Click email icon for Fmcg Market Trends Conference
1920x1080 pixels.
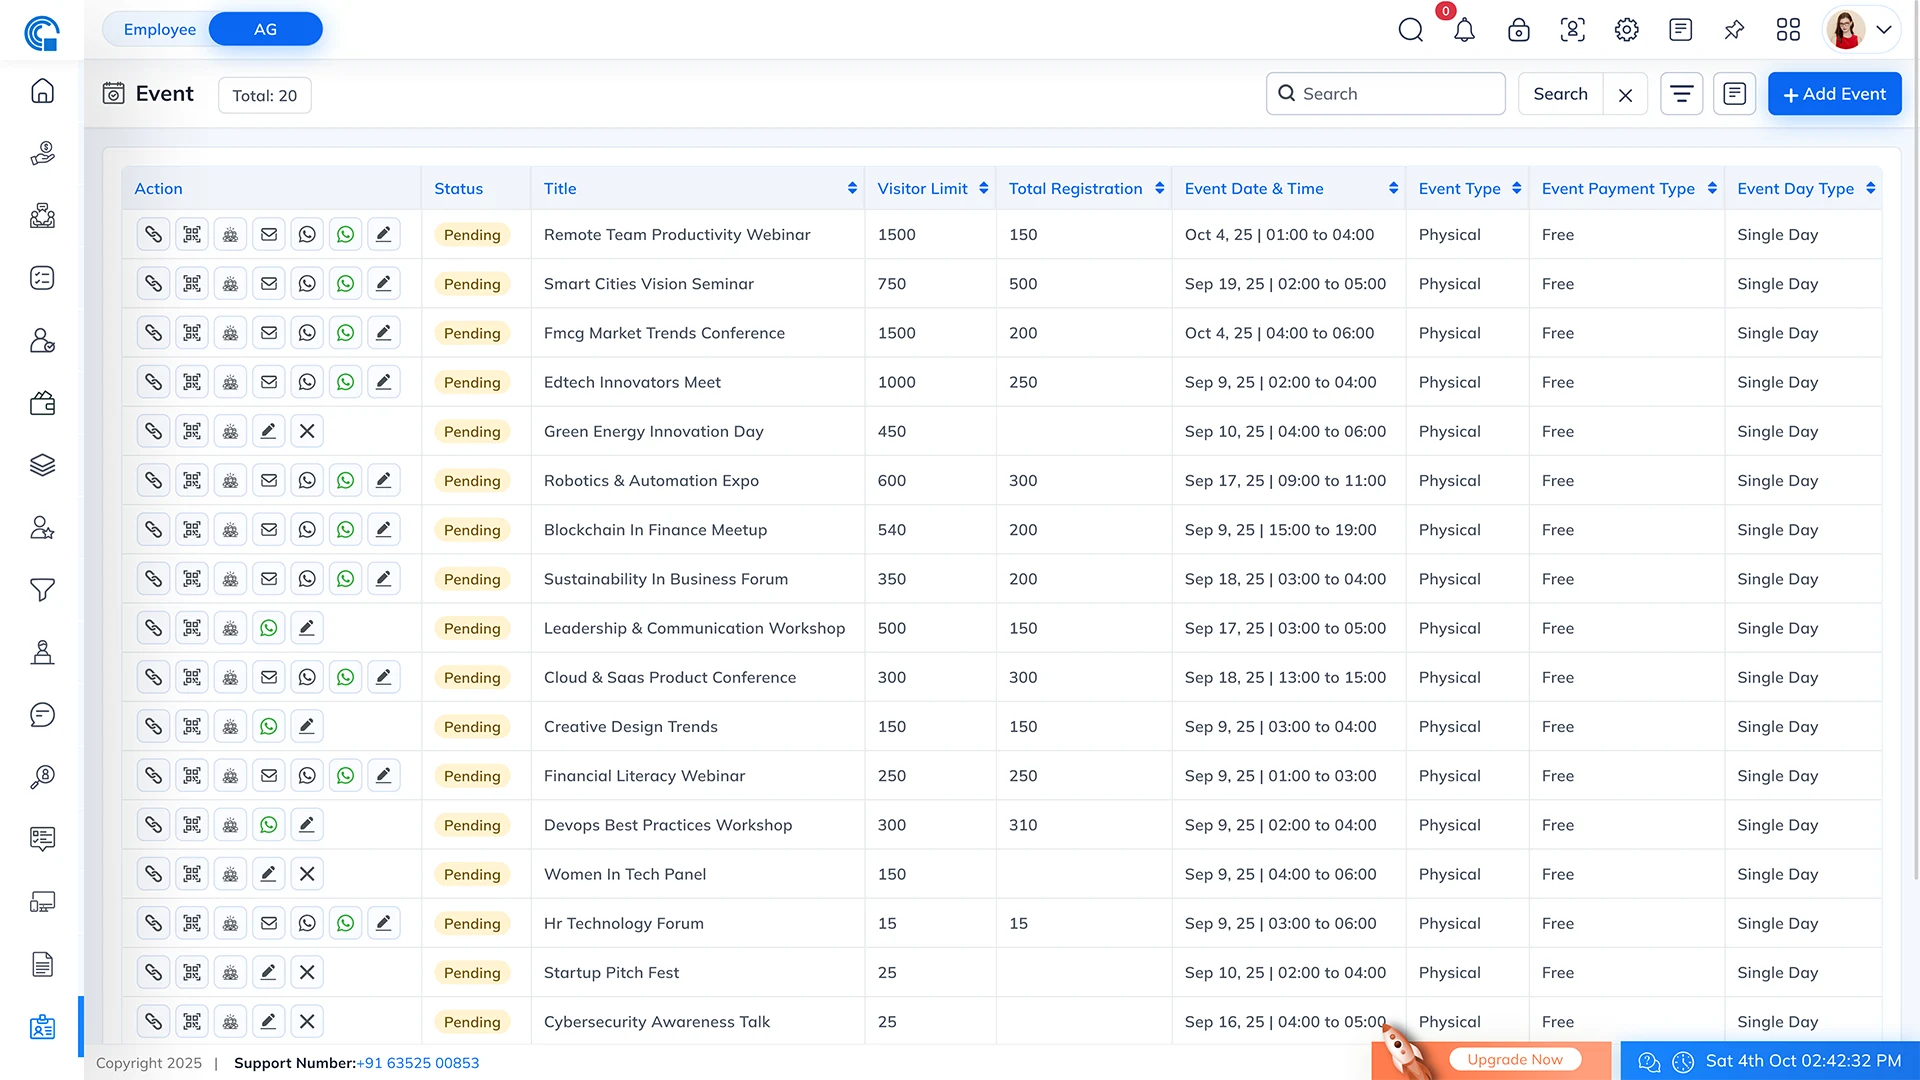coord(269,333)
